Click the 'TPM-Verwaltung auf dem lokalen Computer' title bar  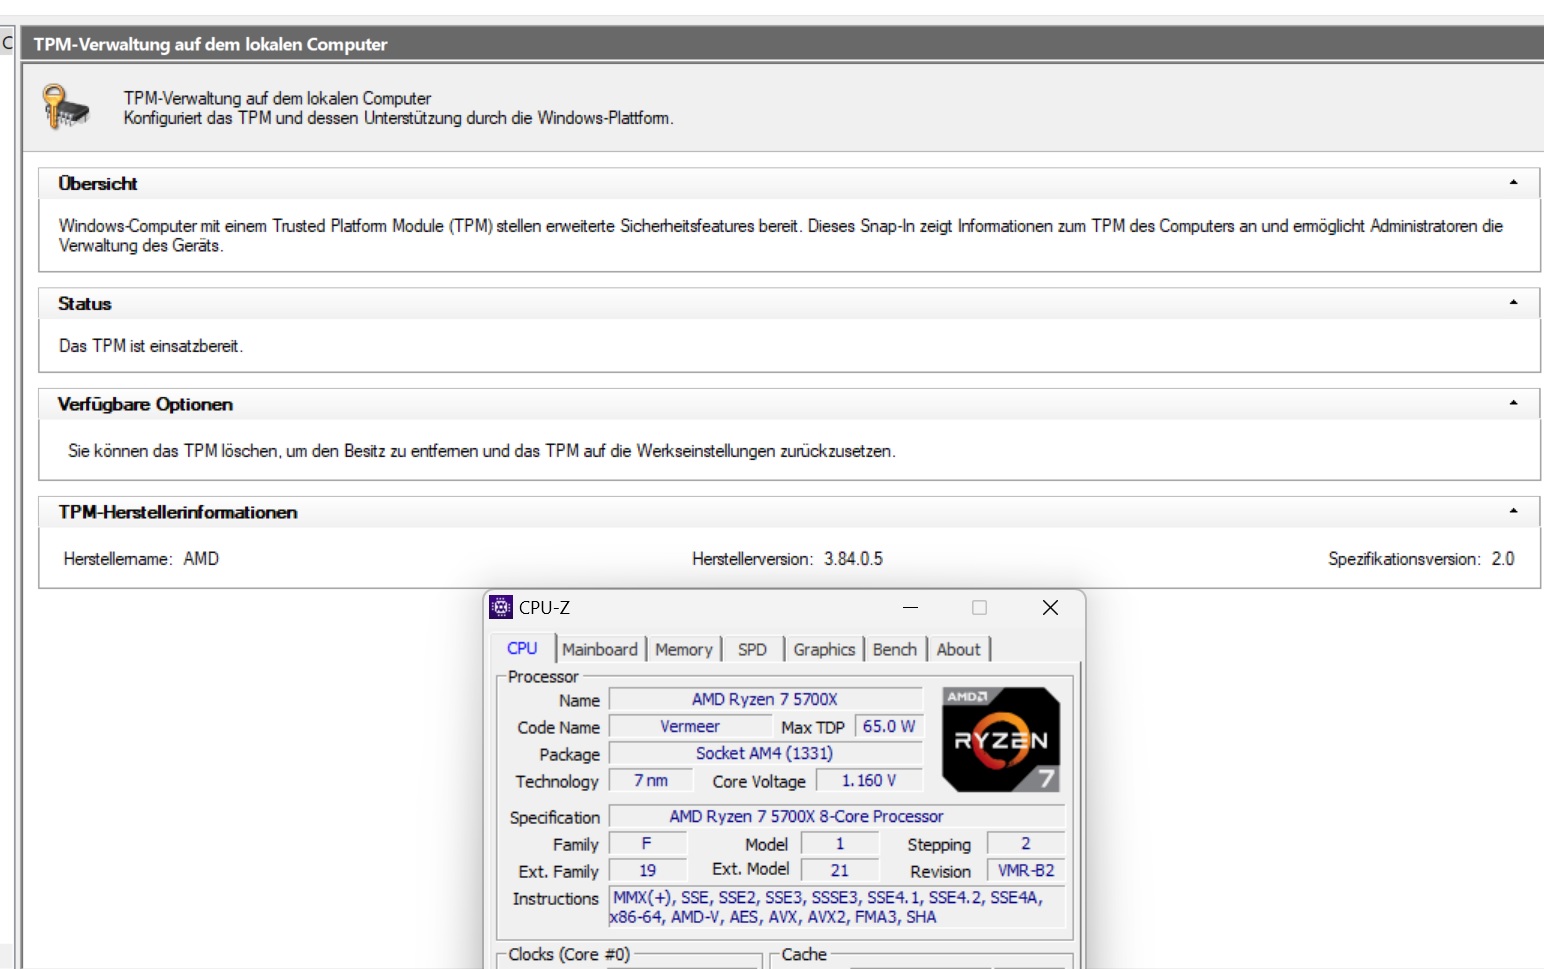(x=782, y=44)
